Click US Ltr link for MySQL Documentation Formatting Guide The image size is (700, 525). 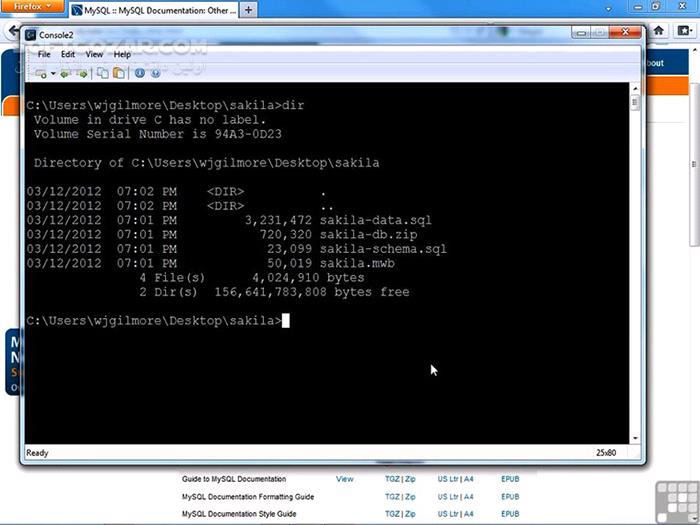click(x=448, y=497)
